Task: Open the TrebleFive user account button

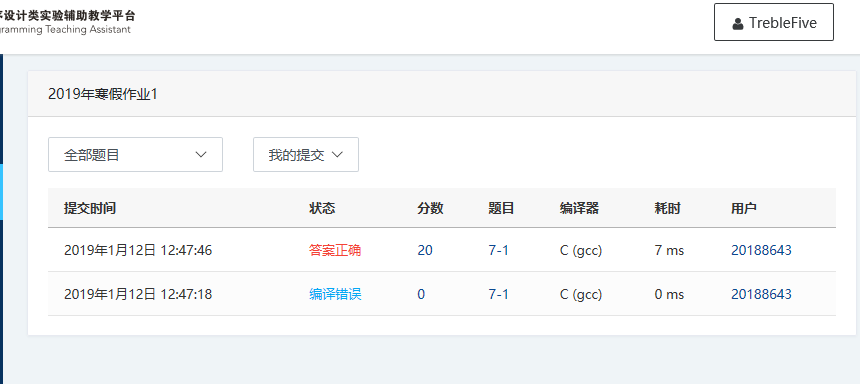Action: 773,22
